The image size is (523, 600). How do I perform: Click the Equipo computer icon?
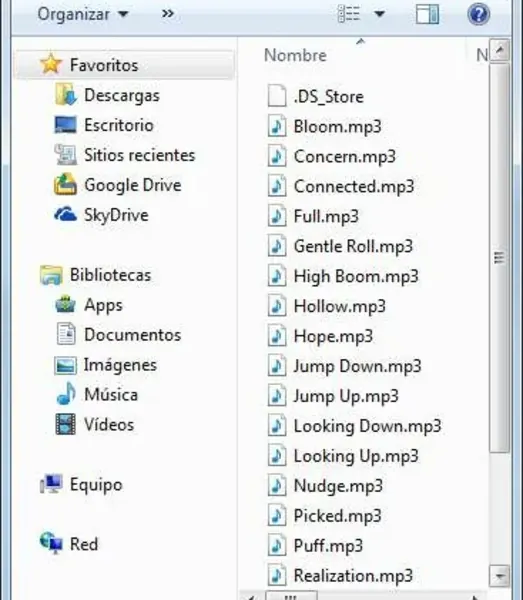click(x=51, y=484)
